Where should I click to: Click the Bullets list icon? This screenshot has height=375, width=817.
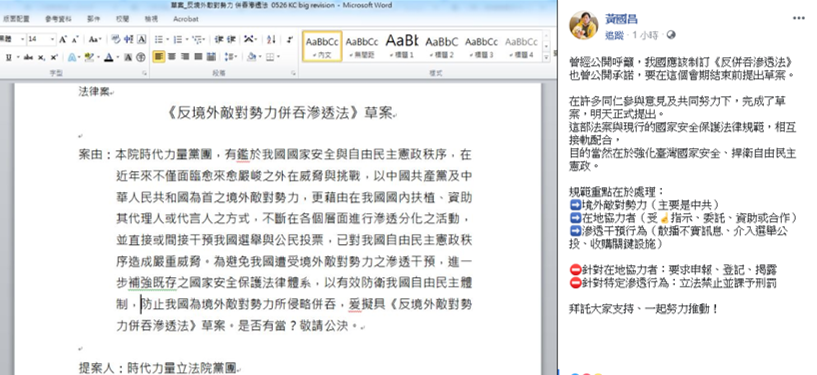(159, 39)
